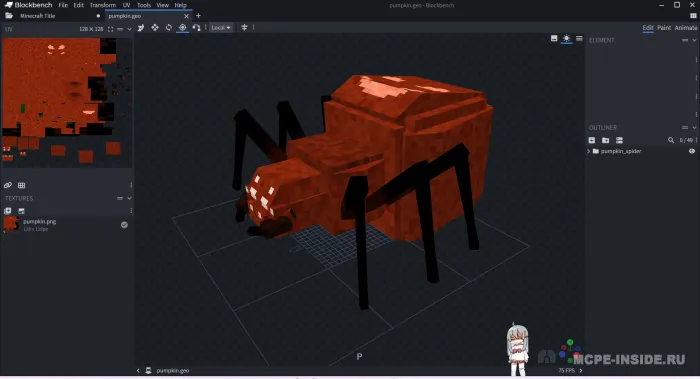Click the center/align icon next to Local
This screenshot has height=379, width=700.
244,28
